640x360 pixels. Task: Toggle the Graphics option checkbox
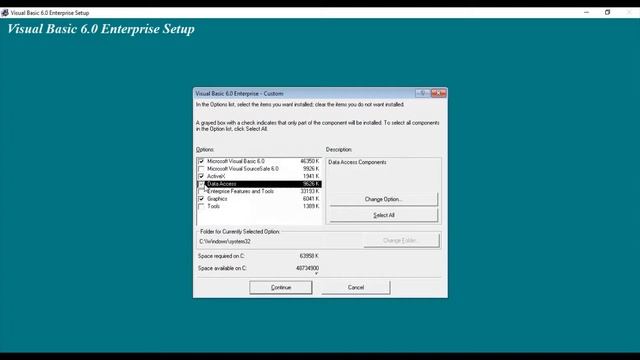[x=201, y=199]
